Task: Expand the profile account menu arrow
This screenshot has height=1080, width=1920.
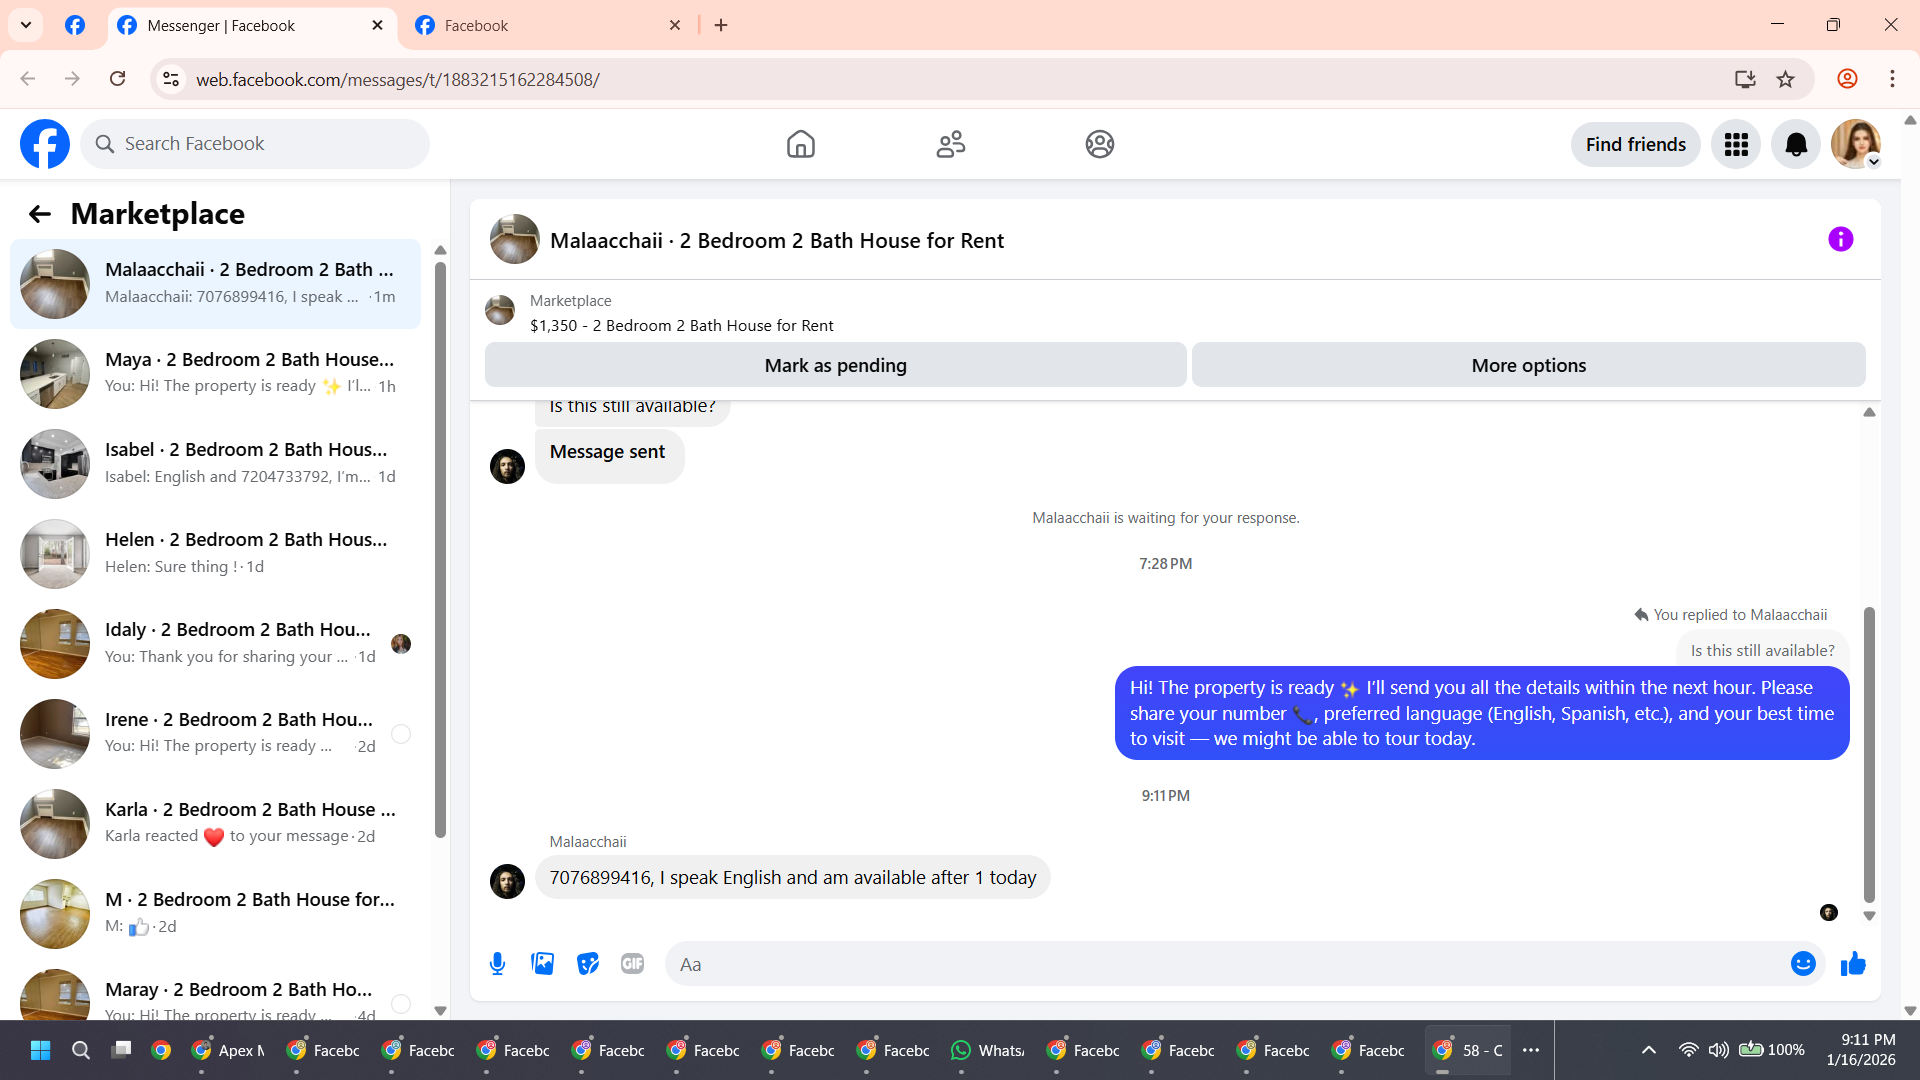Action: point(1874,162)
